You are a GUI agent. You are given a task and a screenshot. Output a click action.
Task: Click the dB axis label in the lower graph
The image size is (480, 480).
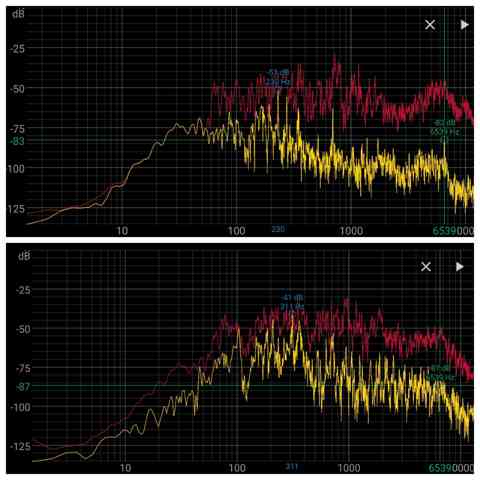coord(24,256)
